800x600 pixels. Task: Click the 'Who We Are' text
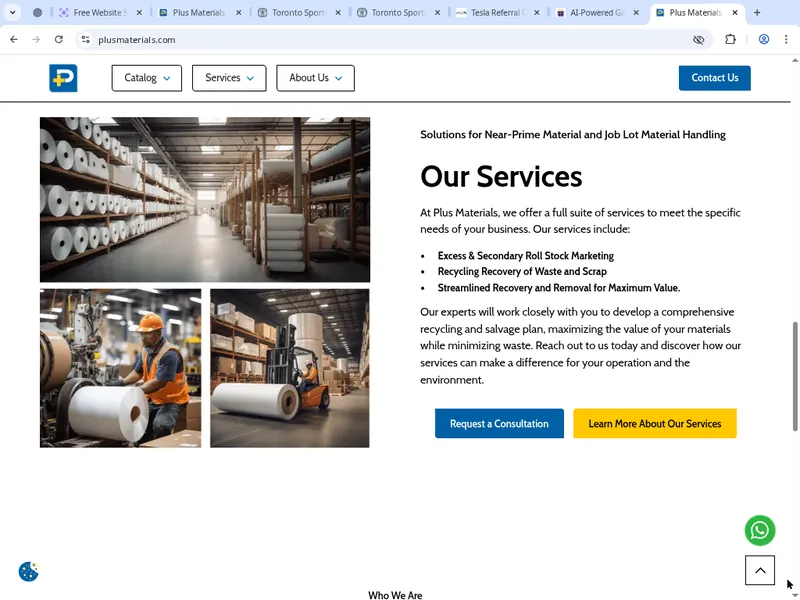coord(395,595)
